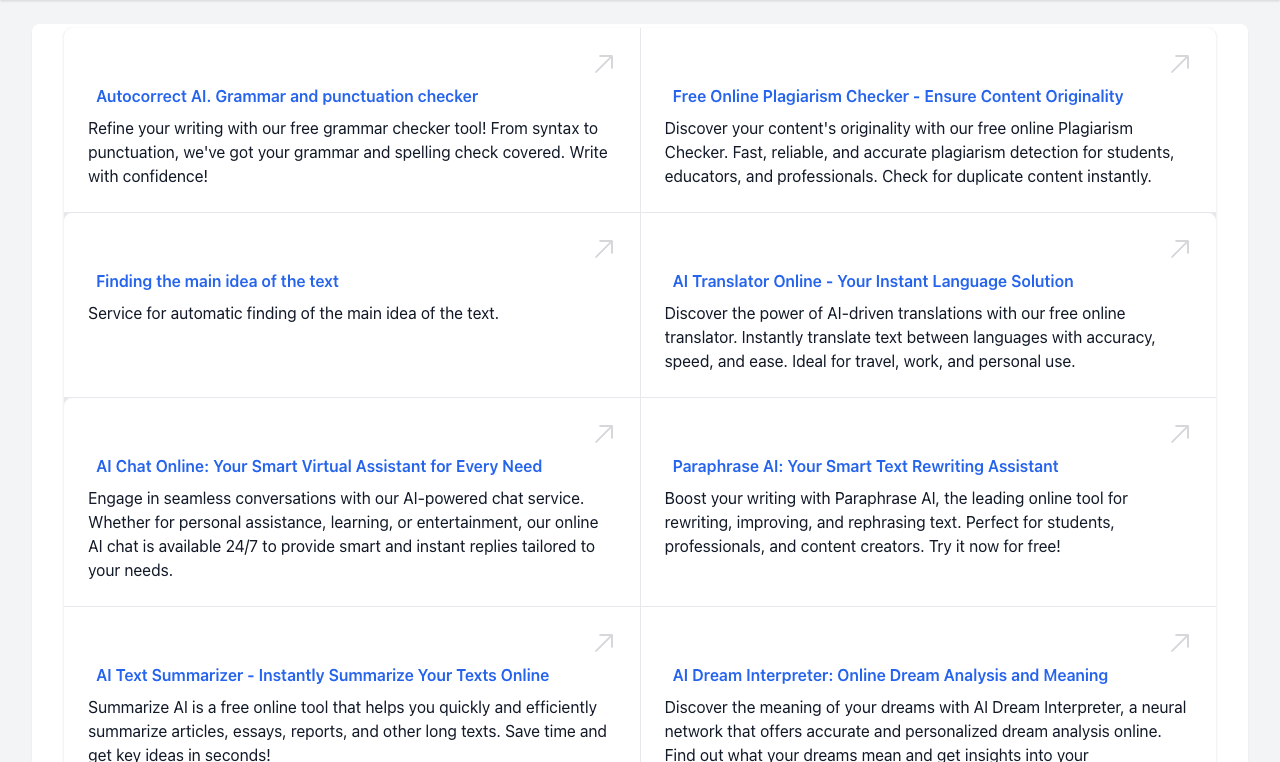Open AI Text Summarizer link
This screenshot has height=762, width=1280.
click(322, 676)
